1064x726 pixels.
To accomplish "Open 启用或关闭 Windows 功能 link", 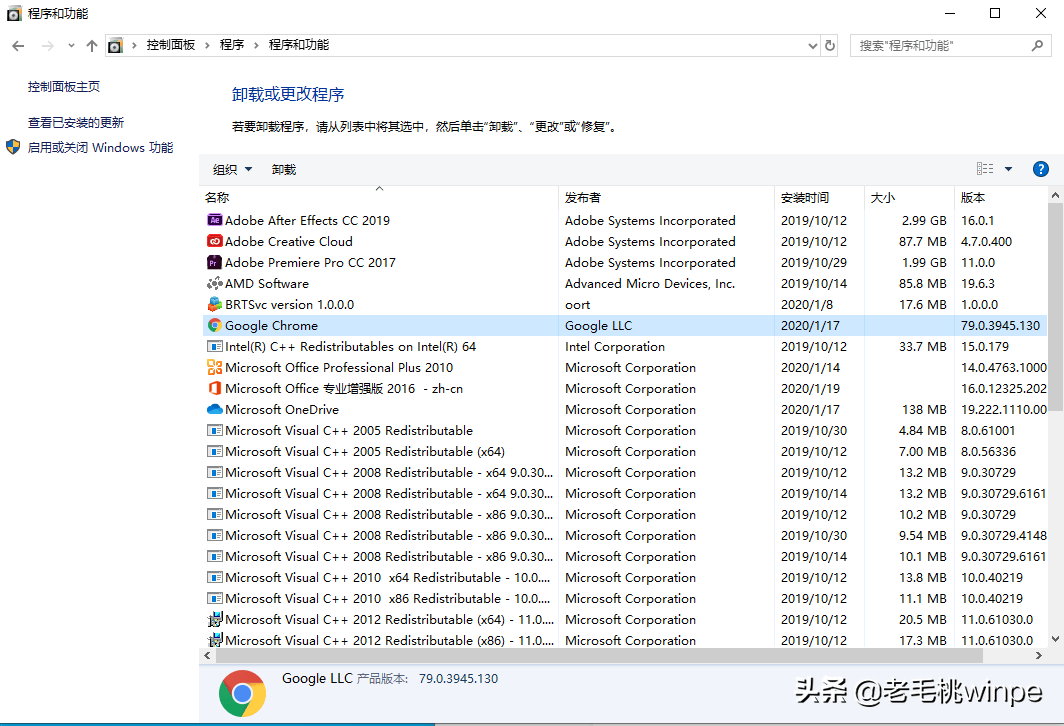I will tap(100, 147).
